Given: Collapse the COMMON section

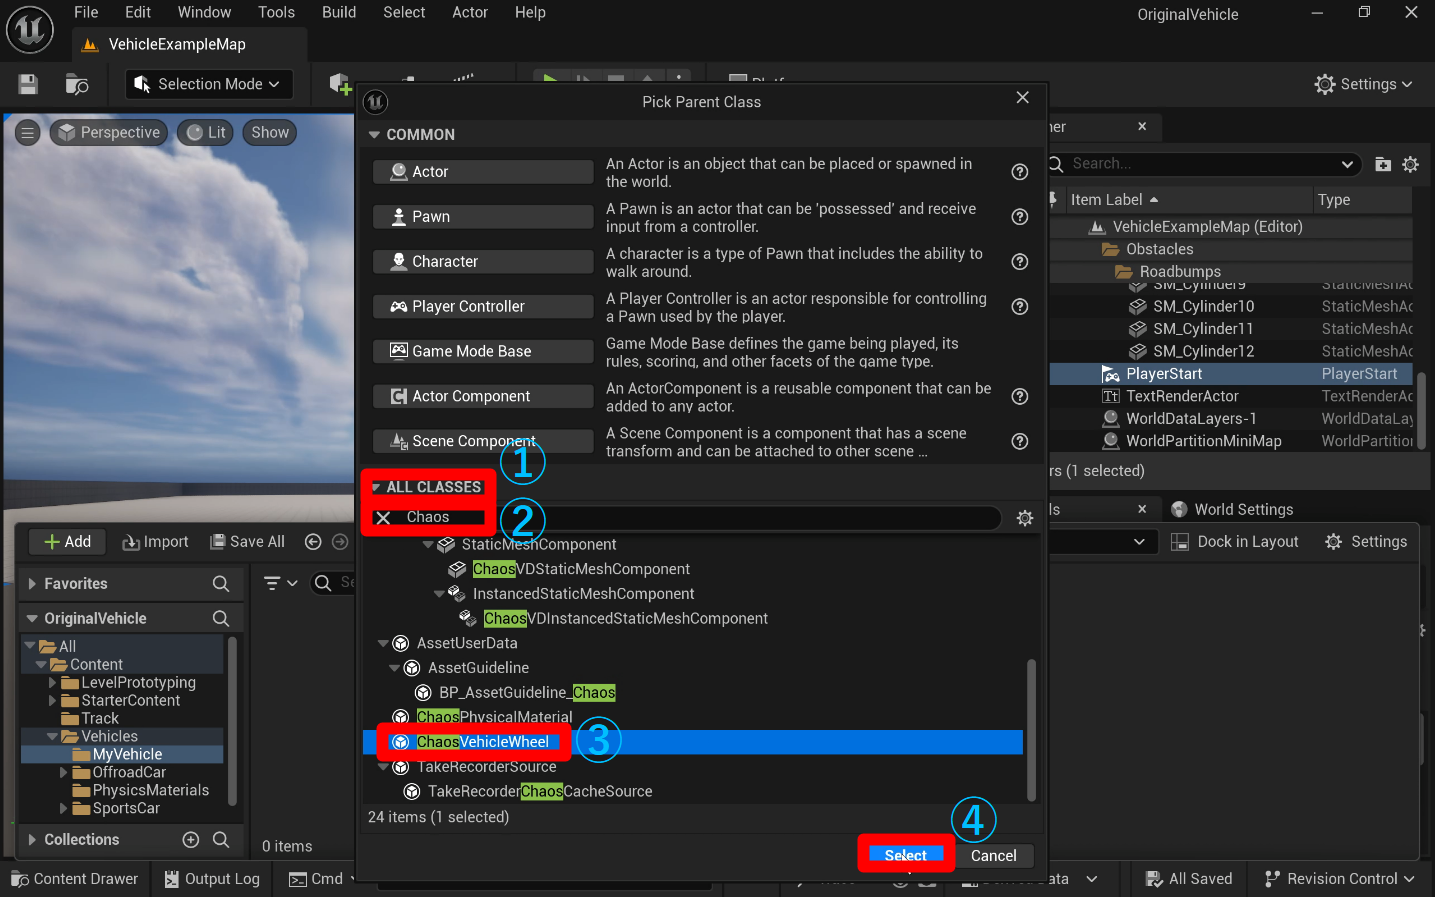Looking at the screenshot, I should (x=374, y=135).
